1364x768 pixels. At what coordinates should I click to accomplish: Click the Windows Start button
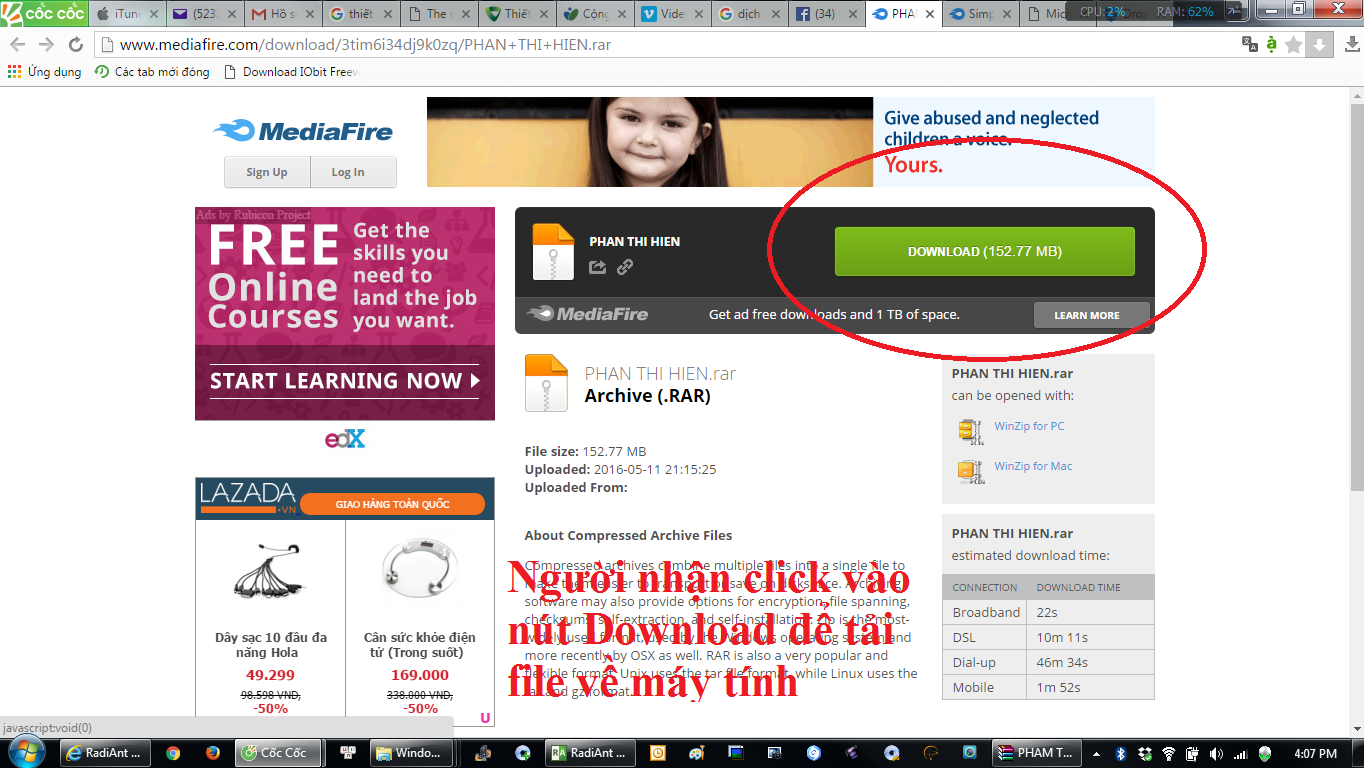26,752
